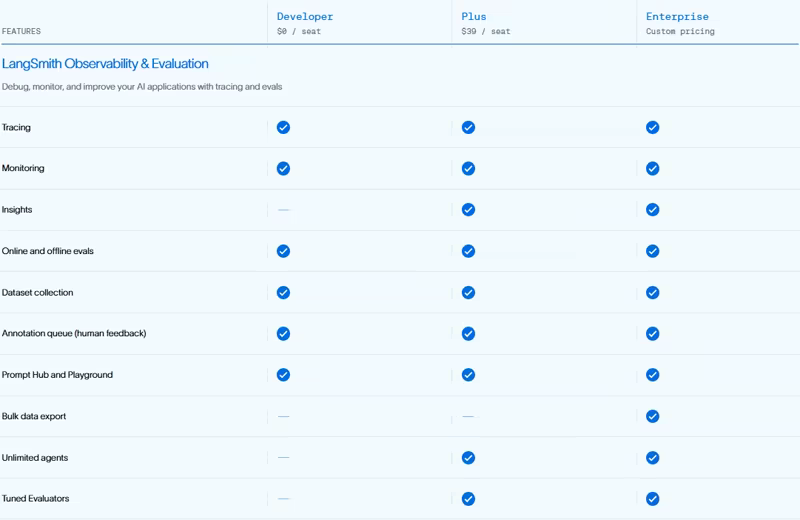Click the Prompt Hub and Playground Plus checkmark
Viewport: 800px width, 520px height.
point(468,375)
